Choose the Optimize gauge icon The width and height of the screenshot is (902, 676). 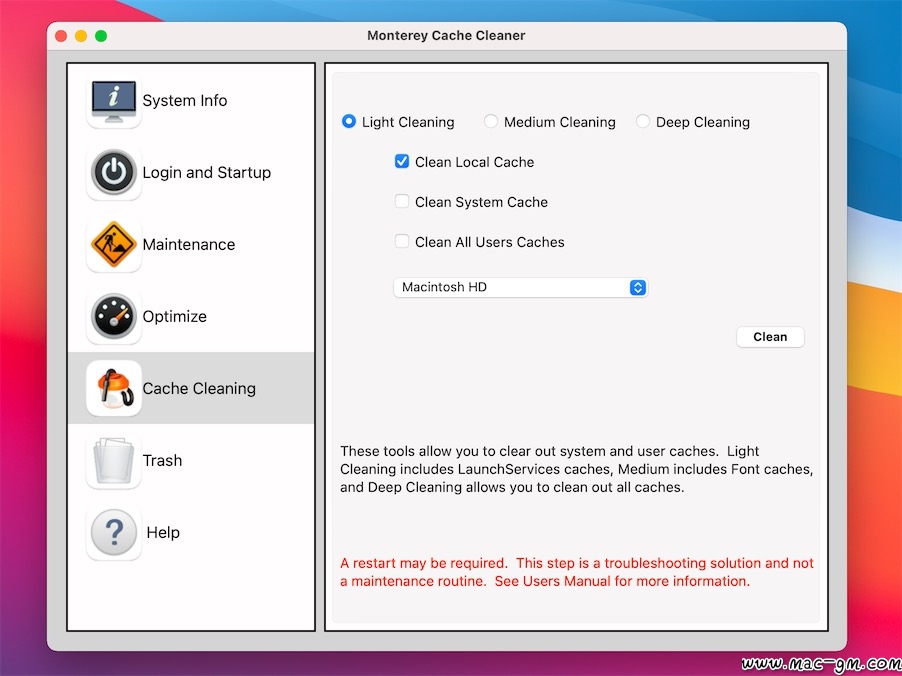click(114, 316)
